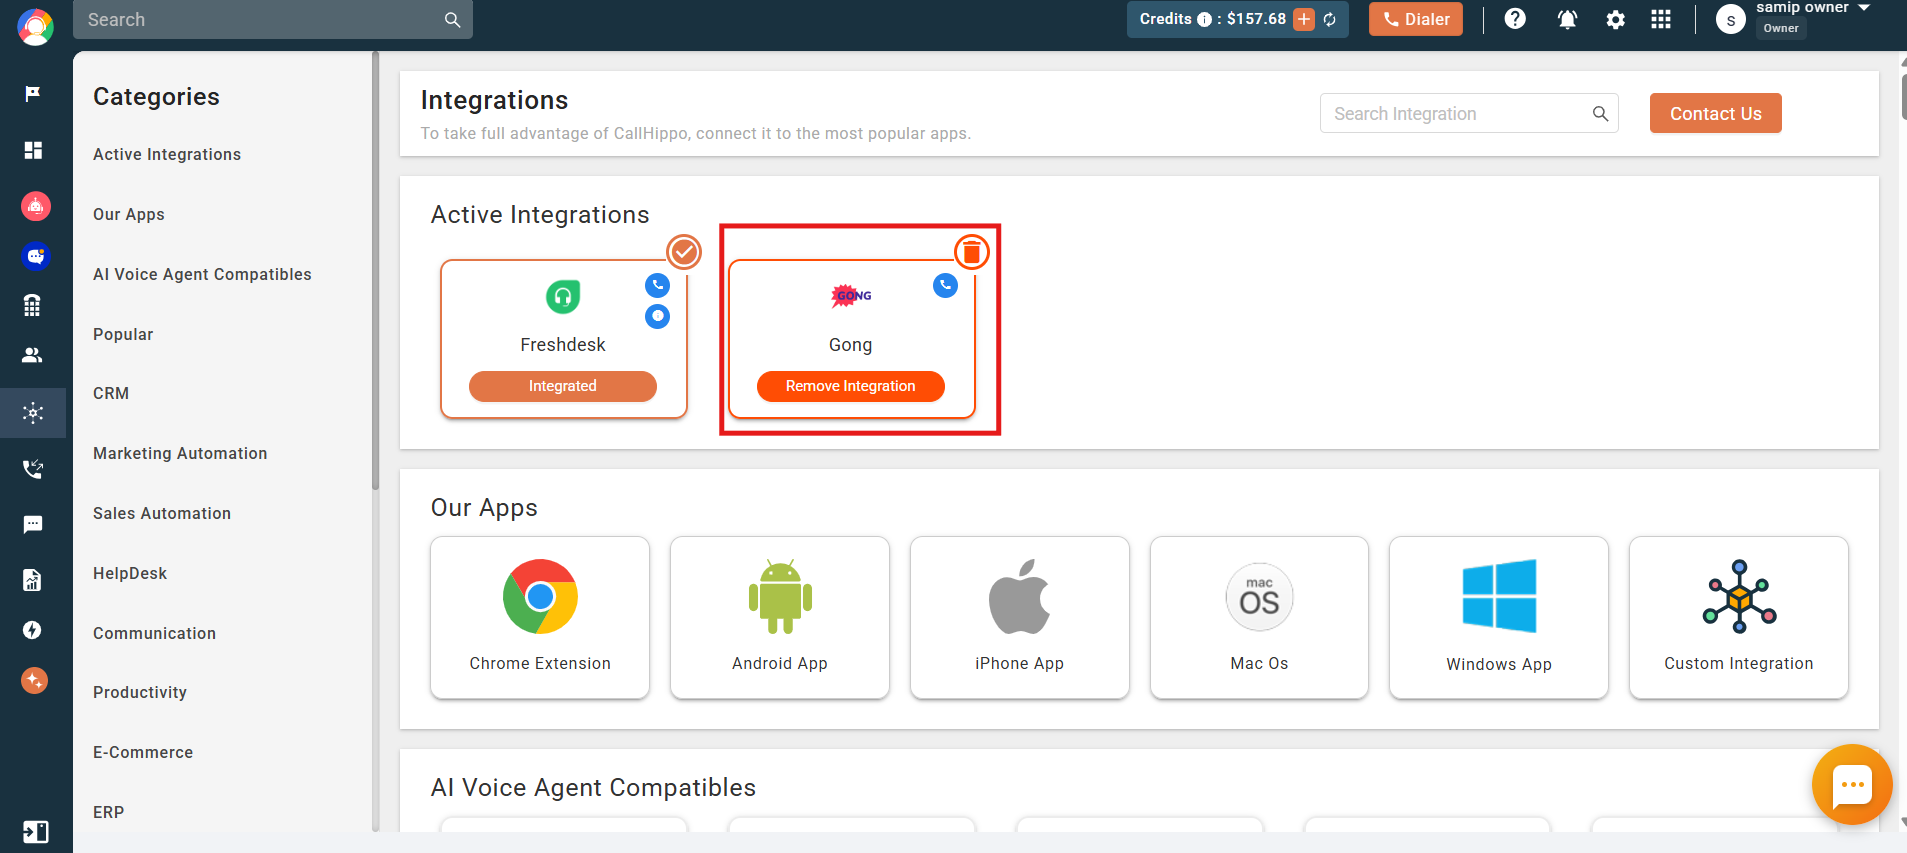The height and width of the screenshot is (853, 1907).
Task: Open the flag icon in the sidebar
Action: 33,93
